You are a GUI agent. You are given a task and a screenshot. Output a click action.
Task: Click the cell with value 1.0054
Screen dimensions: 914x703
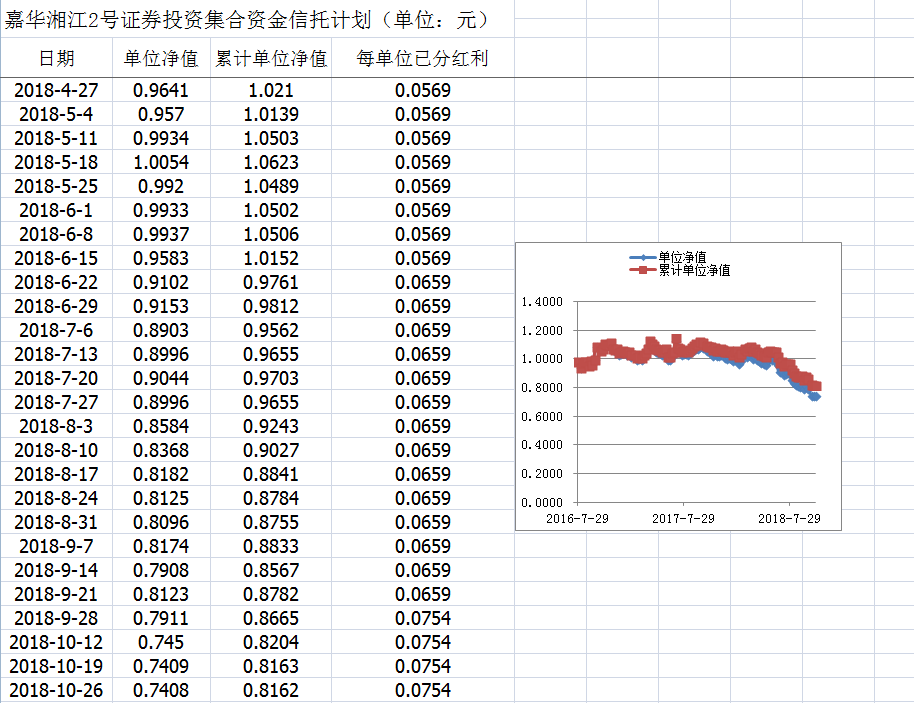(161, 161)
